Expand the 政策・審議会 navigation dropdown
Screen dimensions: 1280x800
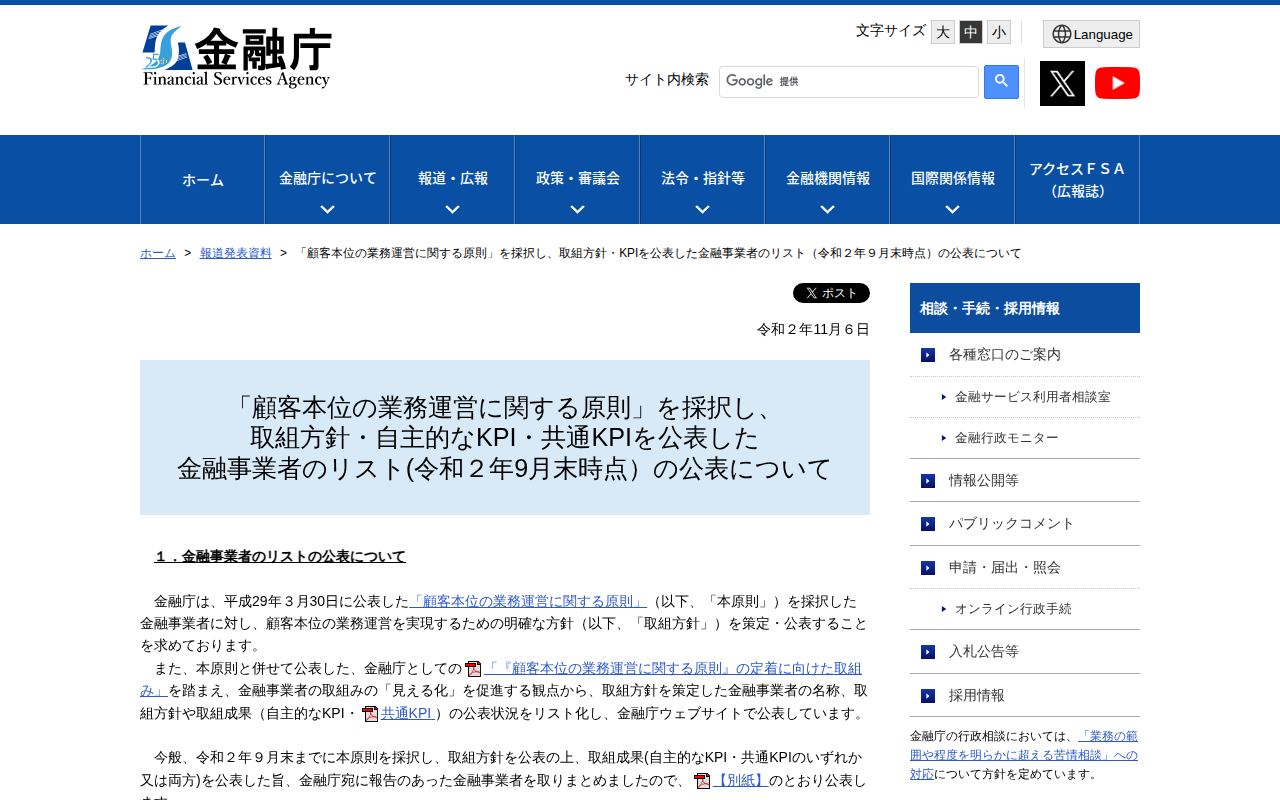(x=576, y=179)
